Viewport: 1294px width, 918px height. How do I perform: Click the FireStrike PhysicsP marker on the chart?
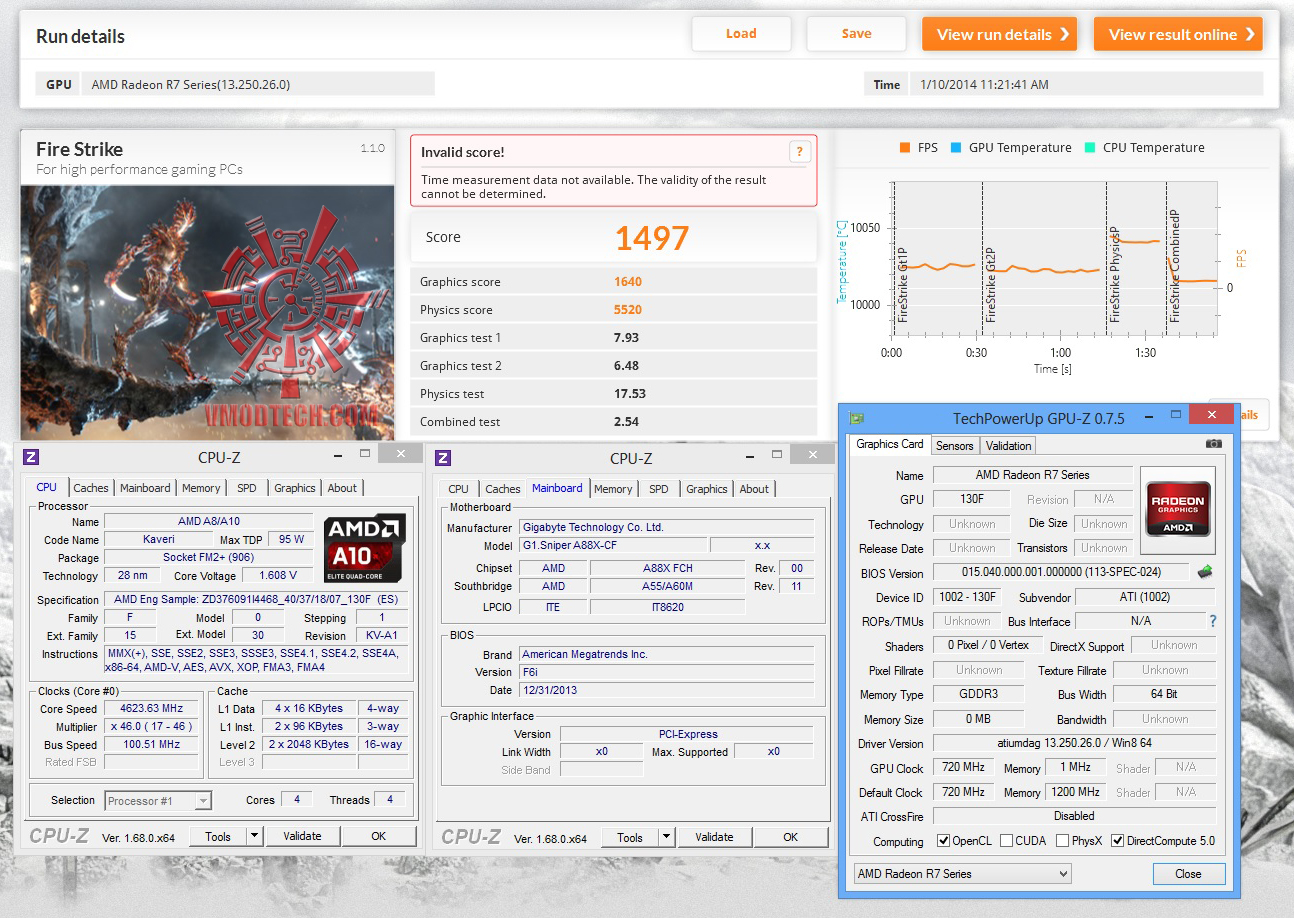(x=1113, y=274)
